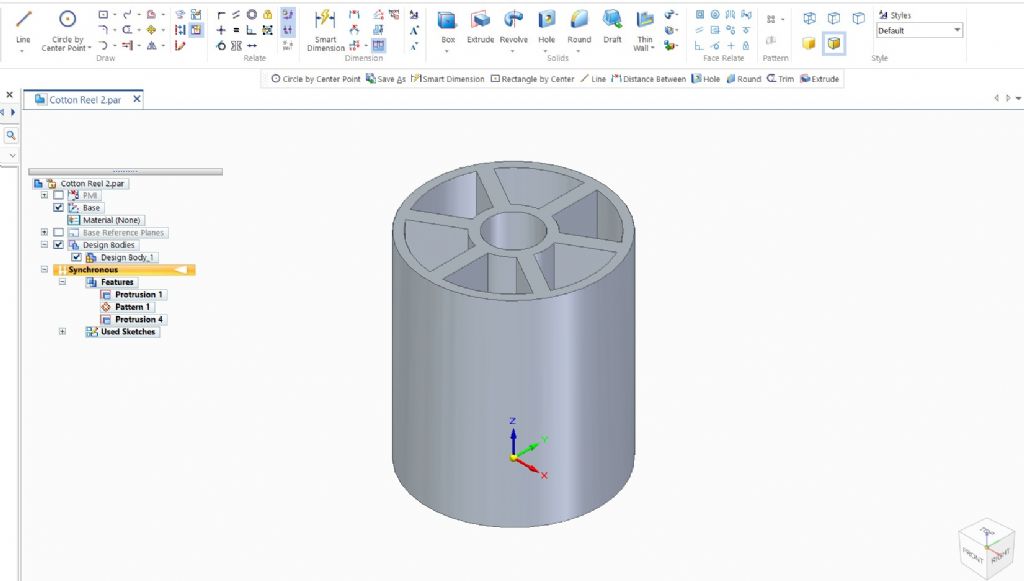
Task: Select Pattern 1 in the feature tree
Action: tap(132, 307)
